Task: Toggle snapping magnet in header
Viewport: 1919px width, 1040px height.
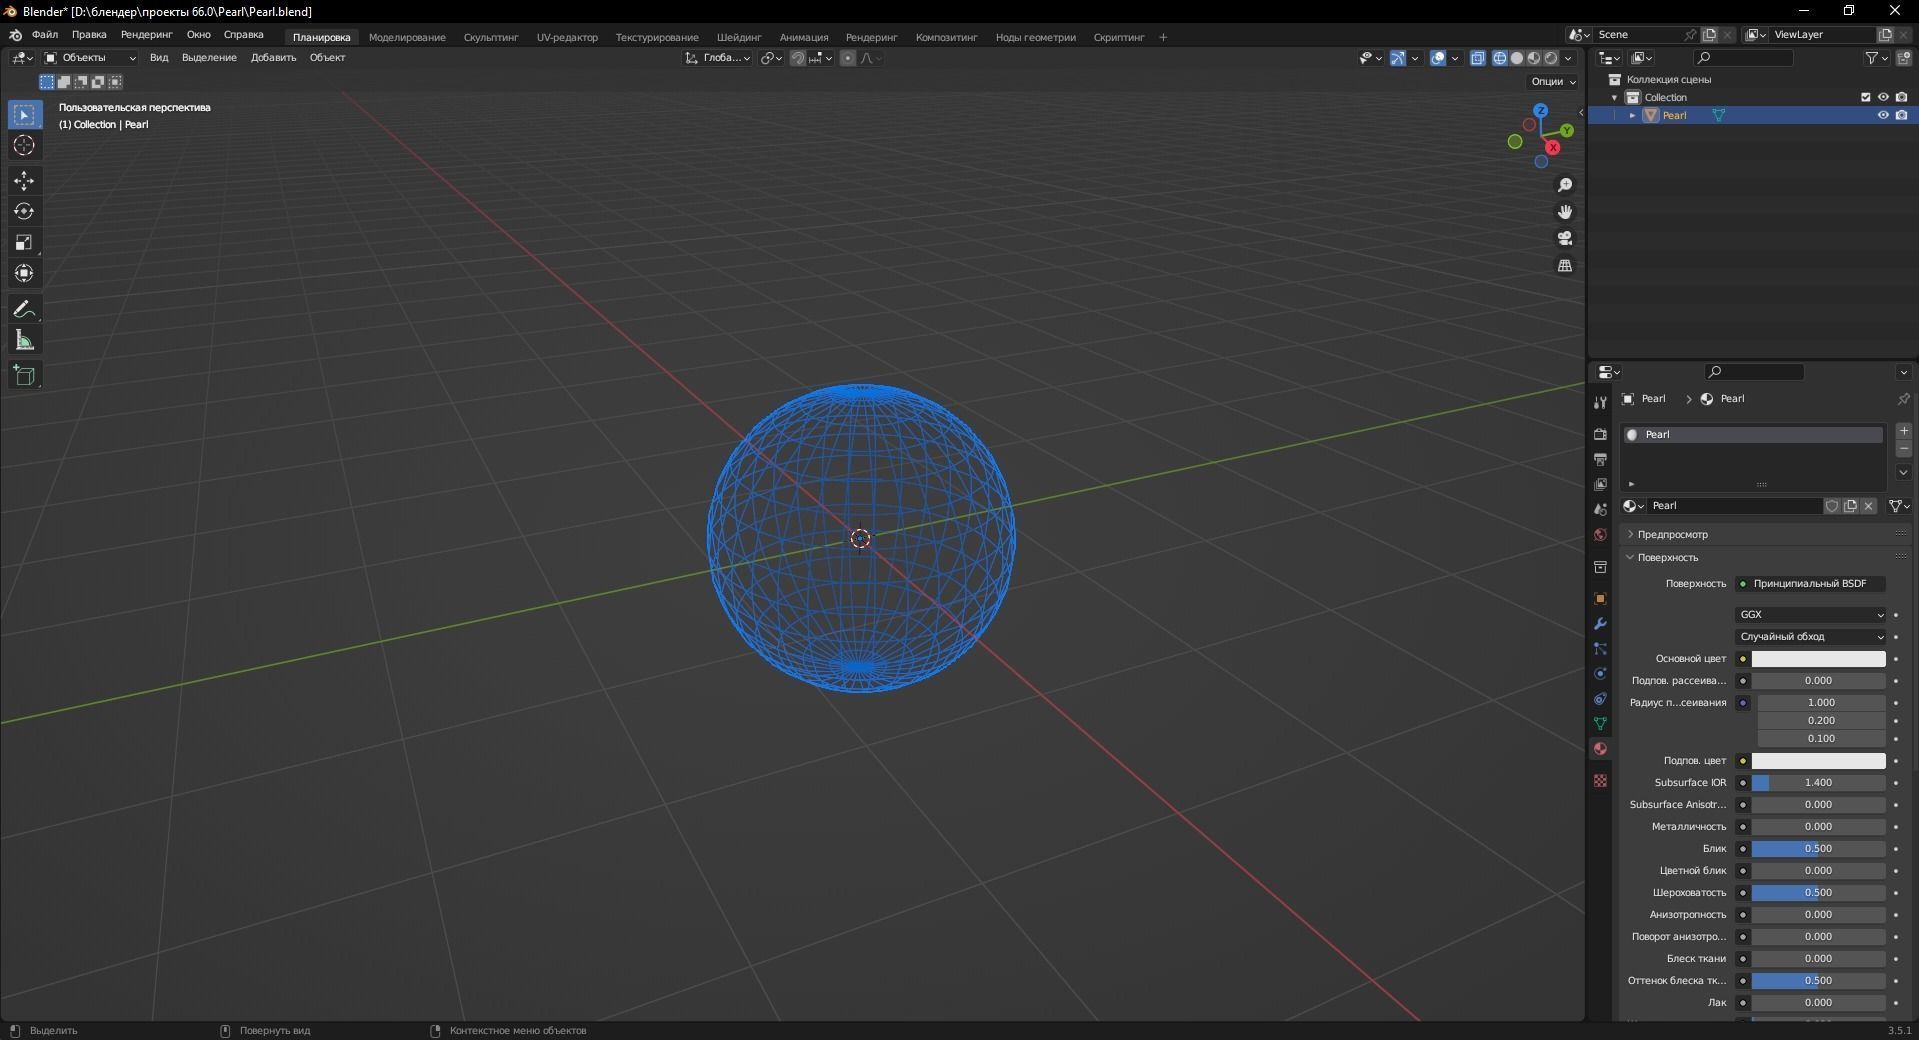Action: click(798, 58)
